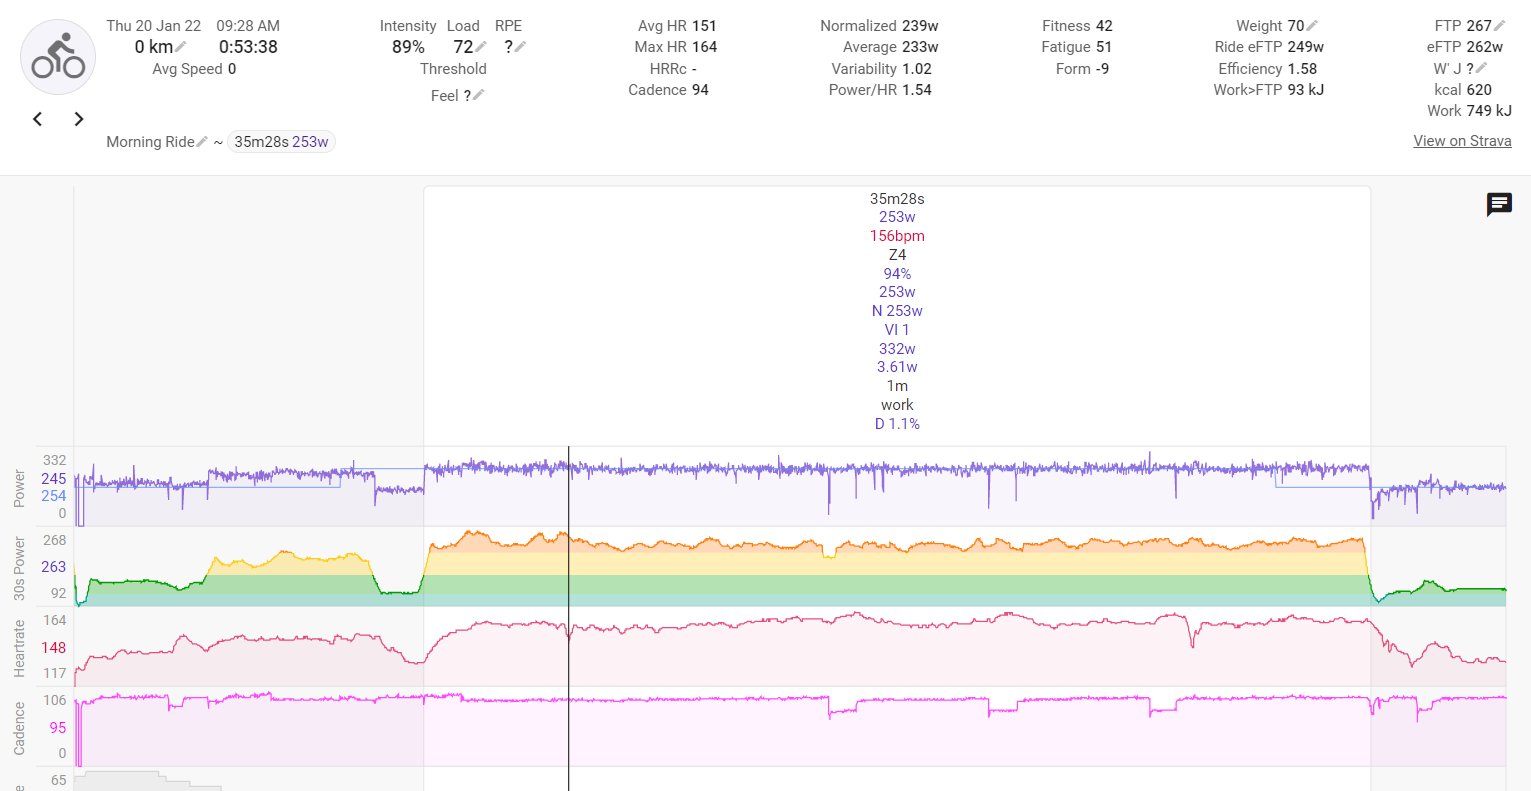Viewport: 1531px width, 791px height.
Task: Edit Weight pencil icon next to 70
Action: (1312, 26)
